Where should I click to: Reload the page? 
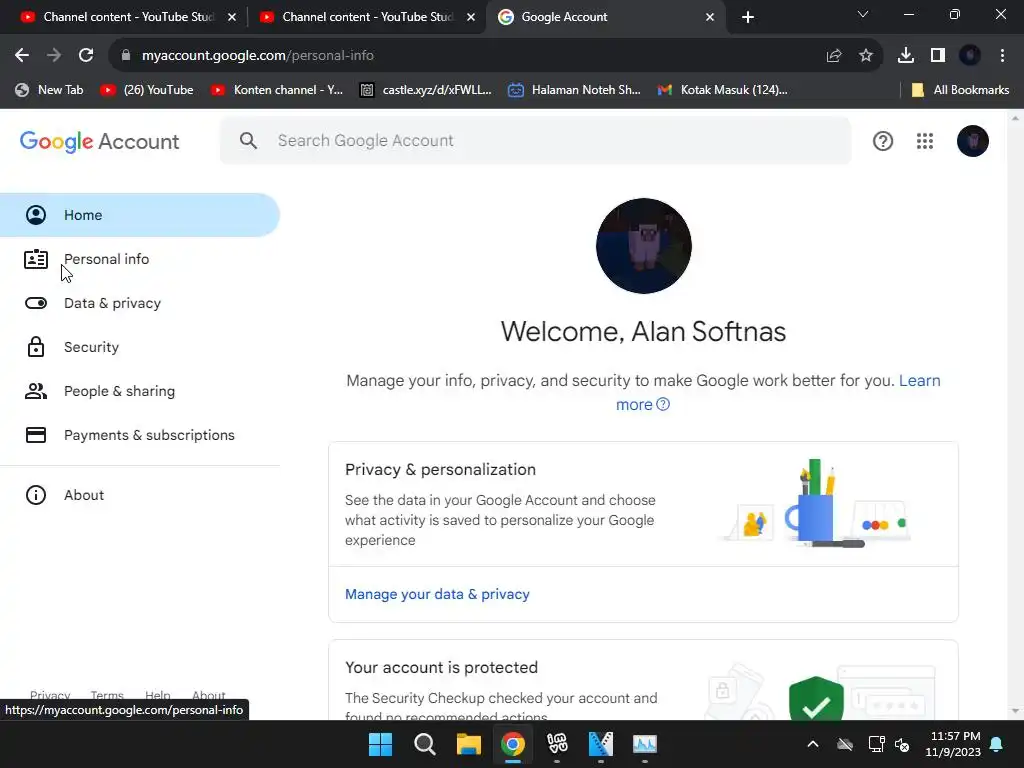coord(86,56)
